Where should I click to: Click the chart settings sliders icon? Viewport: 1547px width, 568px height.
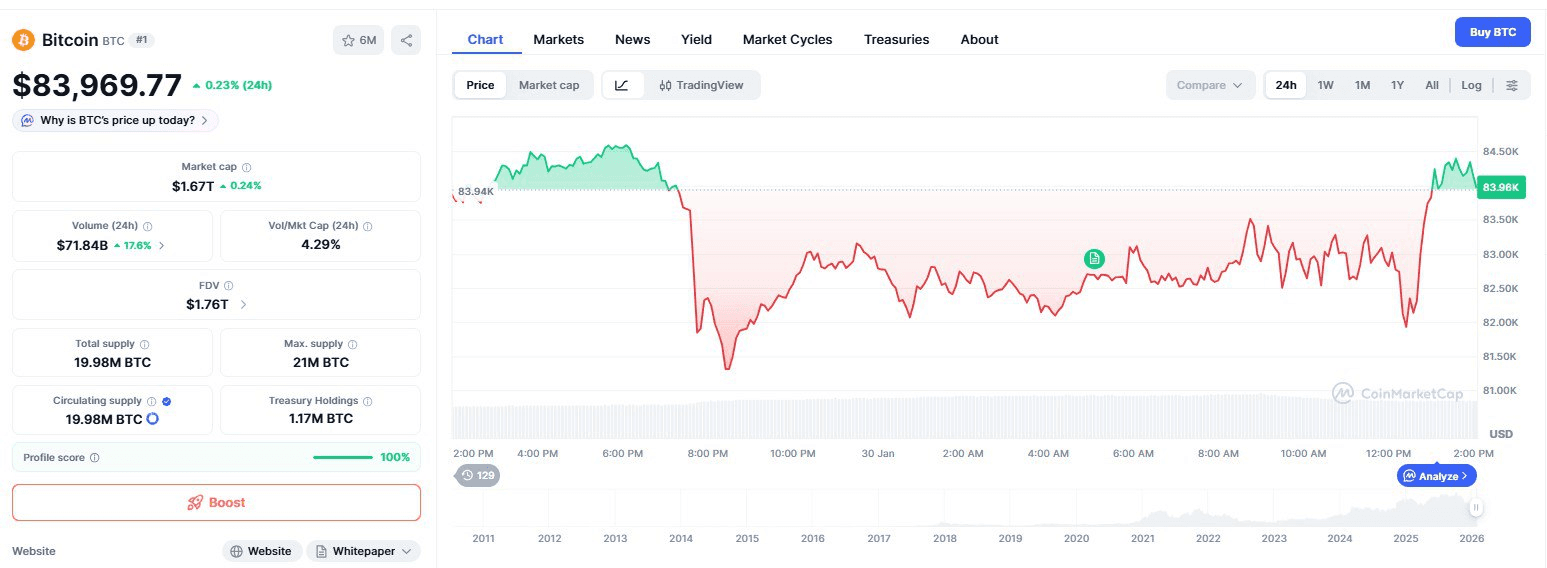click(x=1512, y=85)
